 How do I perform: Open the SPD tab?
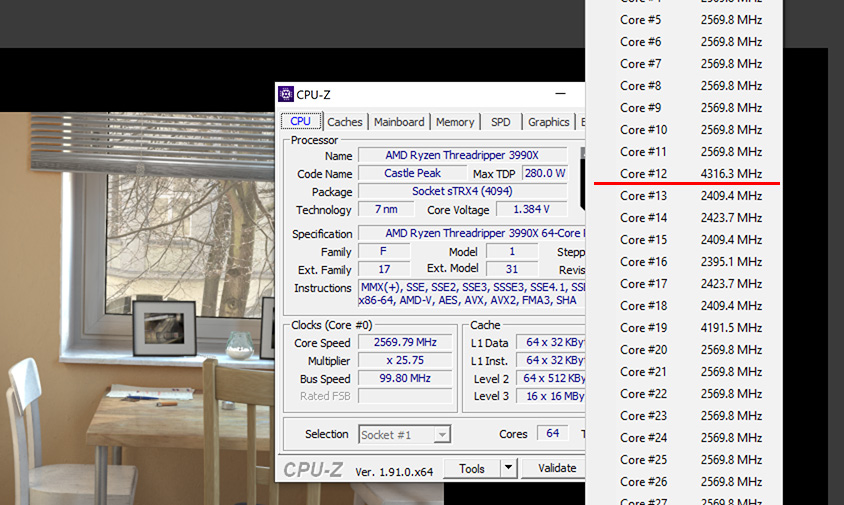point(501,122)
